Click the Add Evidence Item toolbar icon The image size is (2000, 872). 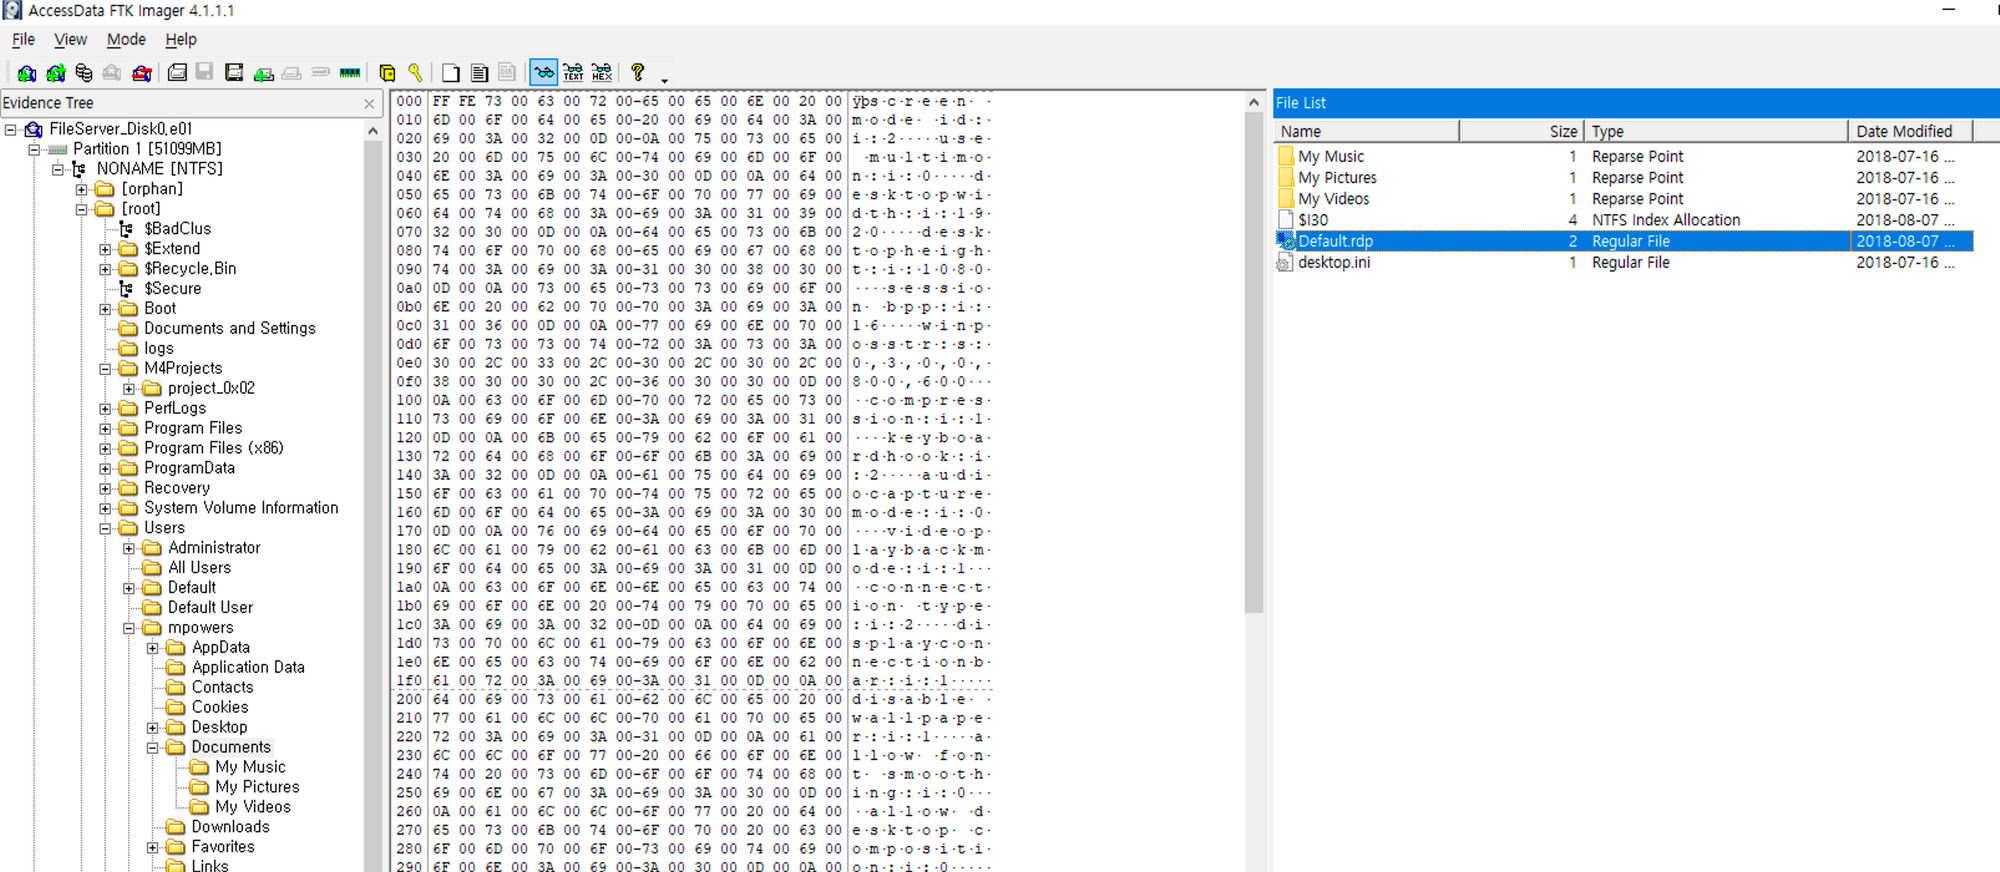tap(27, 73)
